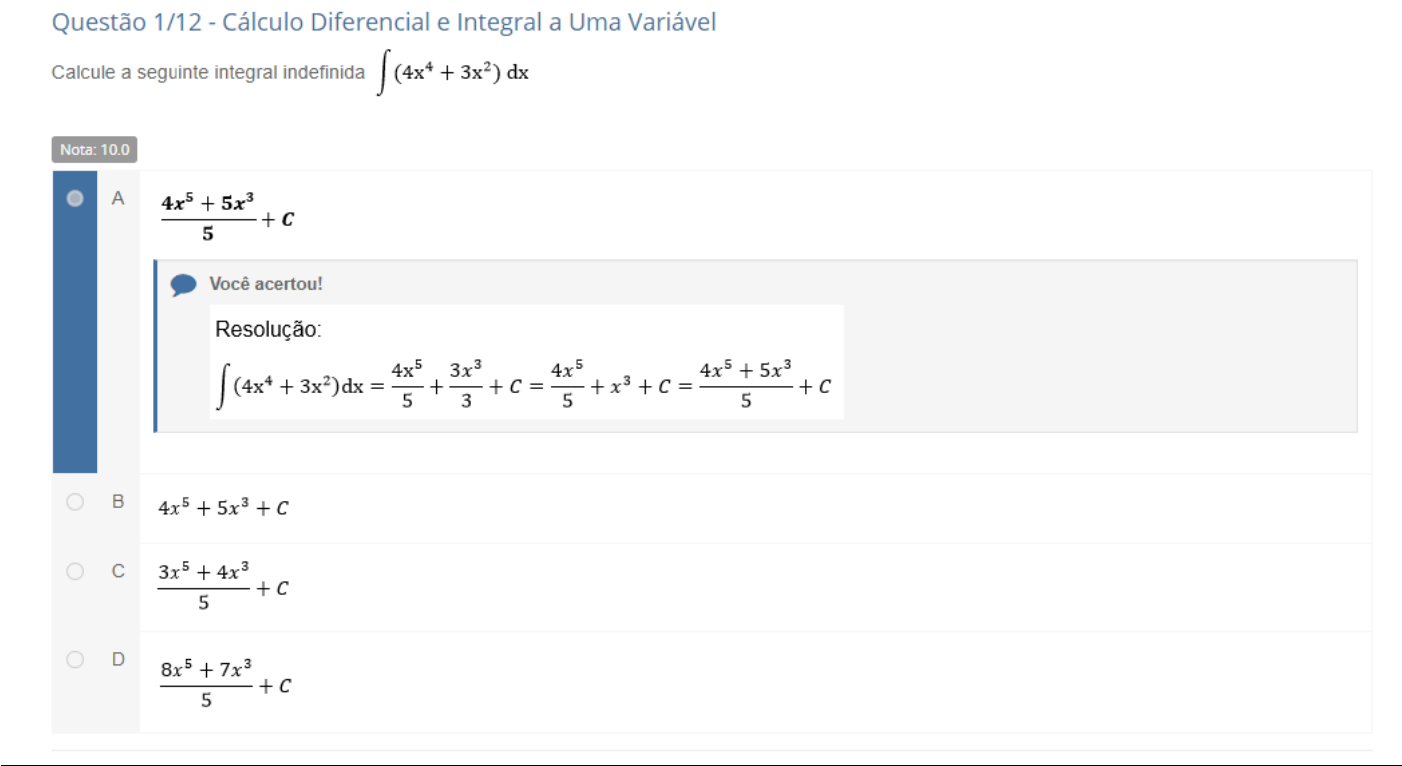
Task: Click the "Calcule a seguinte integral indefinida" text
Action: tap(208, 74)
